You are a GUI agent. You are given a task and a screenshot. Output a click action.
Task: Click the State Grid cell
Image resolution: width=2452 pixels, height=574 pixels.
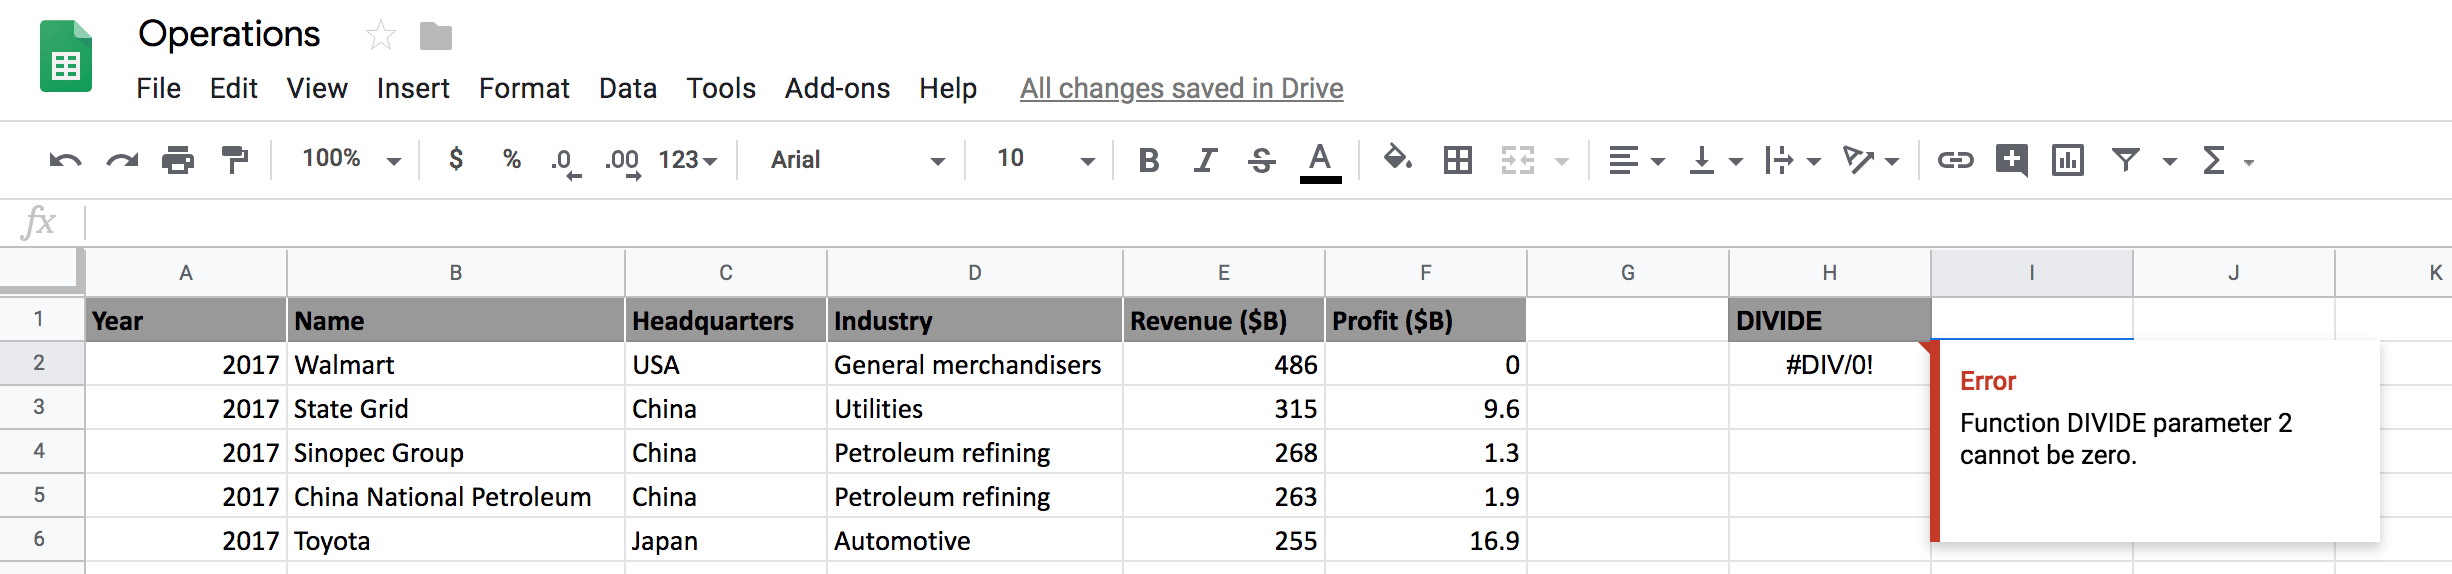(455, 408)
